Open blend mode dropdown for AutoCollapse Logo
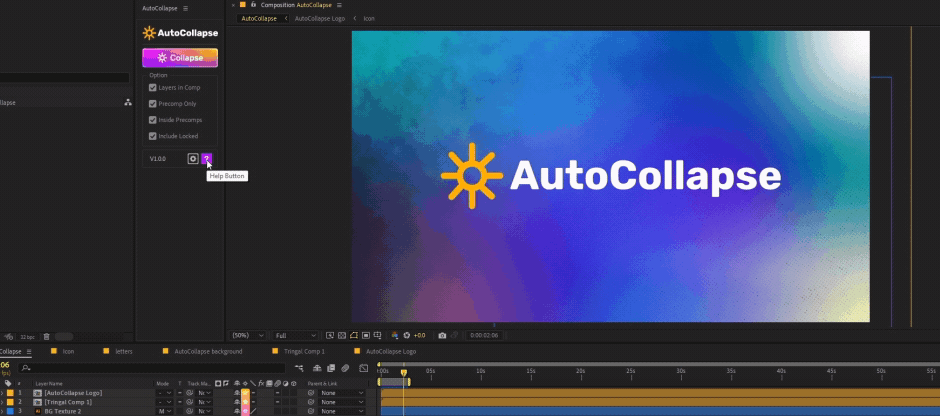Viewport: 940px width, 416px height. 164,393
